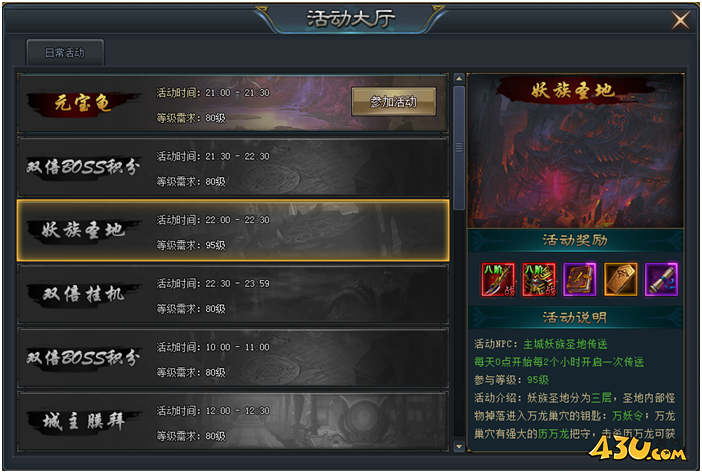This screenshot has height=473, width=702.
Task: Select the 21:30 双倍BOSS积分 activity row
Action: point(233,167)
